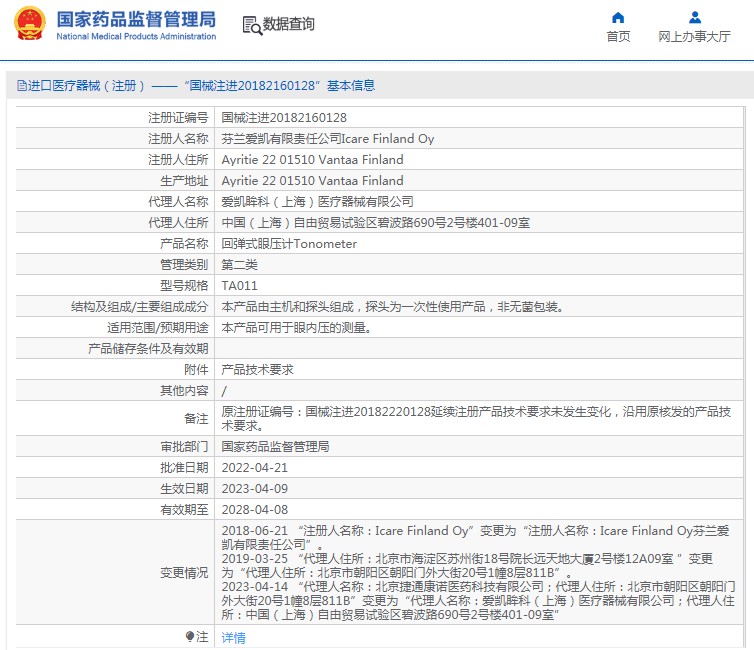Open the 数据查询 search icon
Screen dimensions: 754x650
(x=252, y=25)
